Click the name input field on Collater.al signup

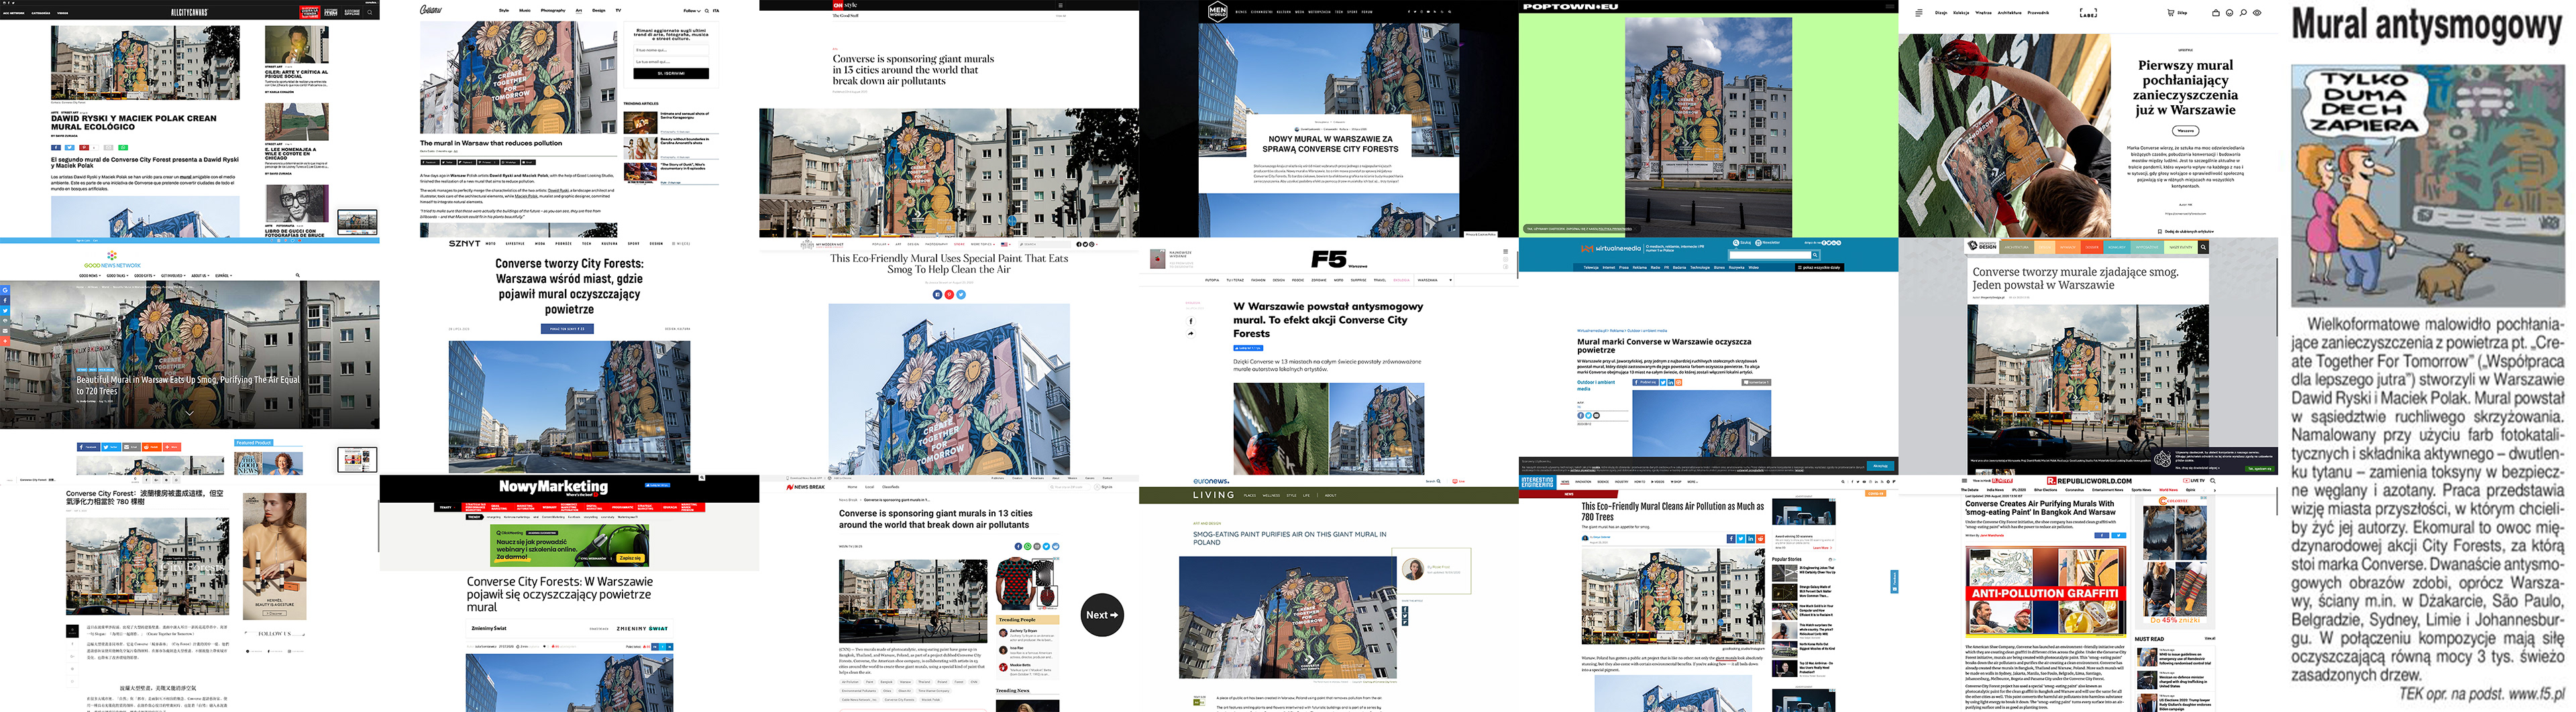[672, 50]
